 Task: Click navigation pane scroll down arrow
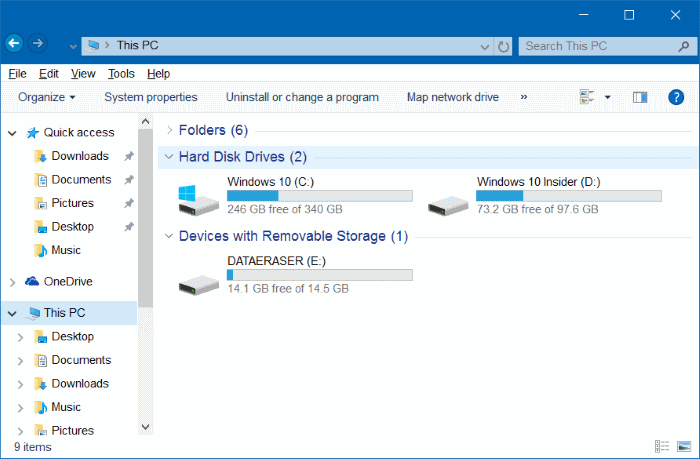145,427
